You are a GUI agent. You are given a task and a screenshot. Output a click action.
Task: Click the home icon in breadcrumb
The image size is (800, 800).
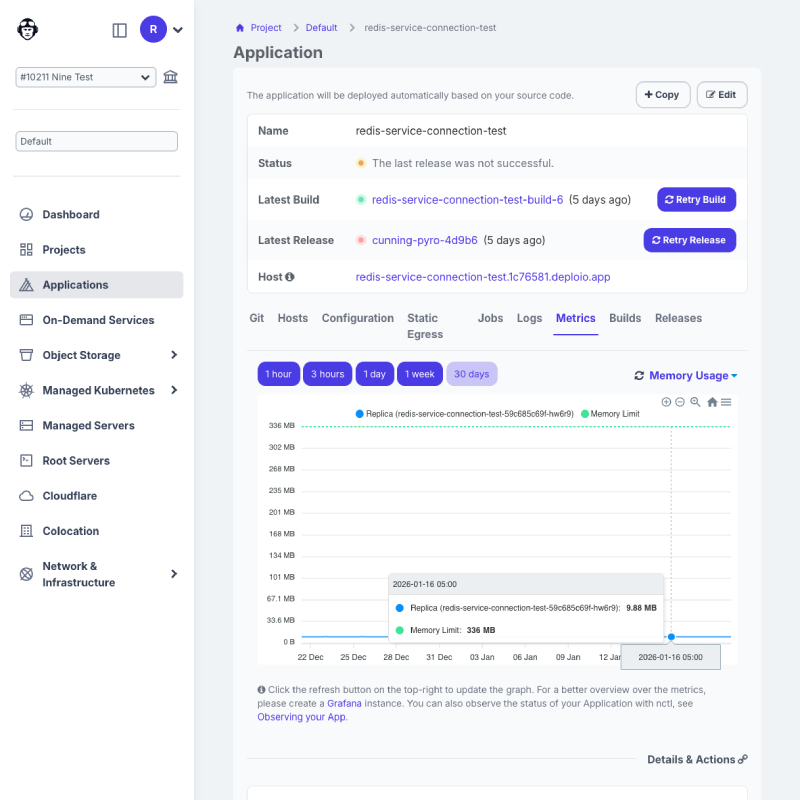[240, 28]
